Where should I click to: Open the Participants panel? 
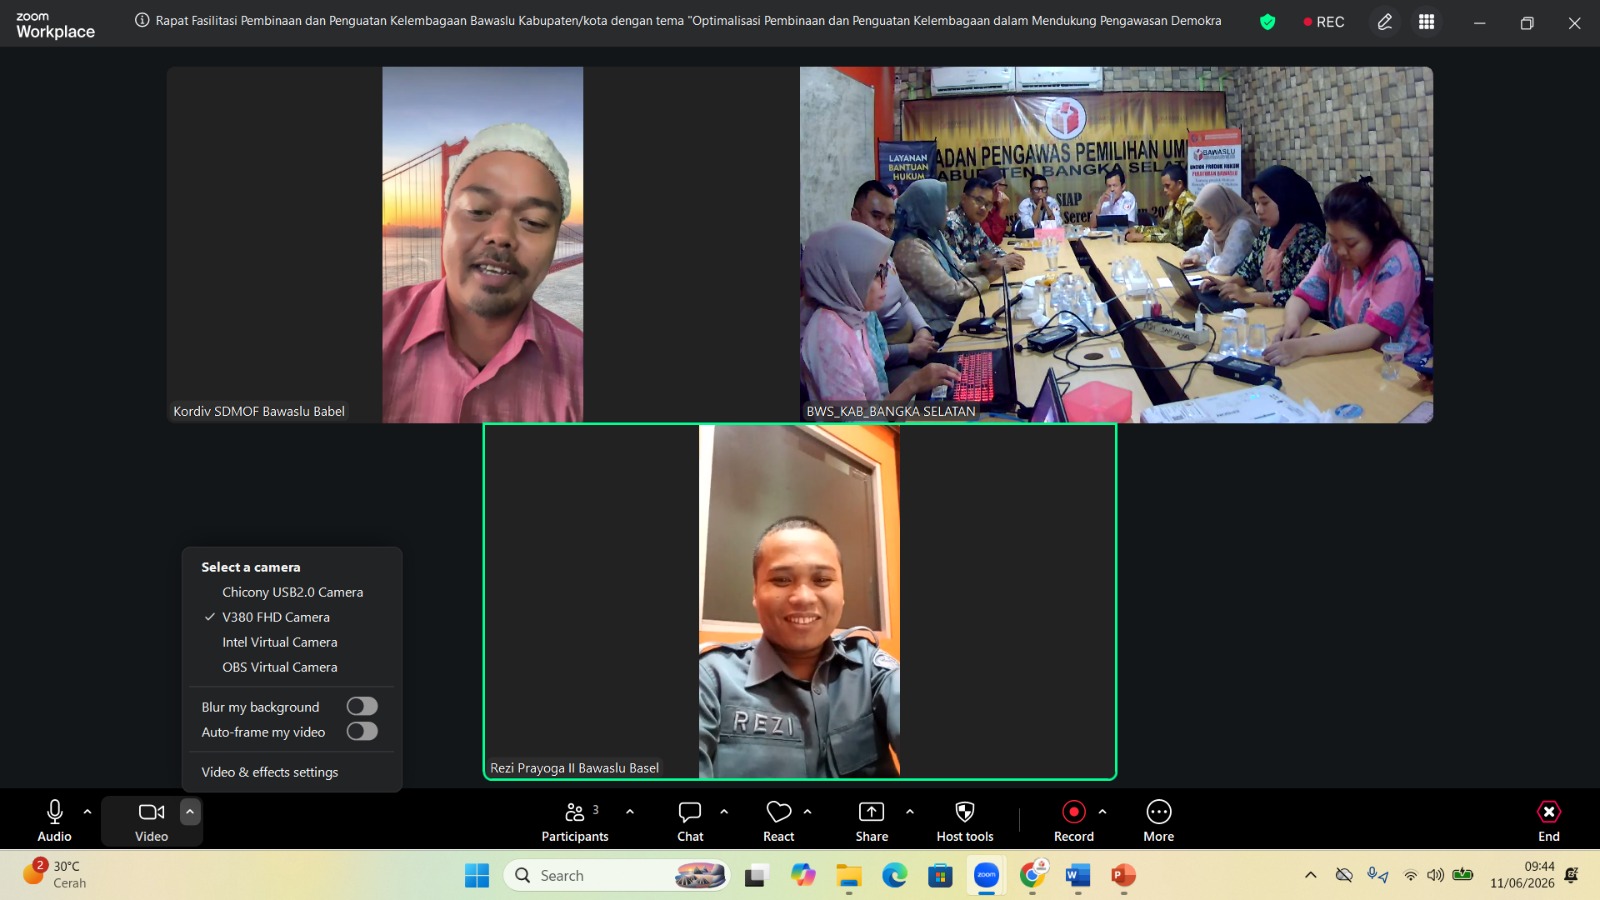(575, 821)
